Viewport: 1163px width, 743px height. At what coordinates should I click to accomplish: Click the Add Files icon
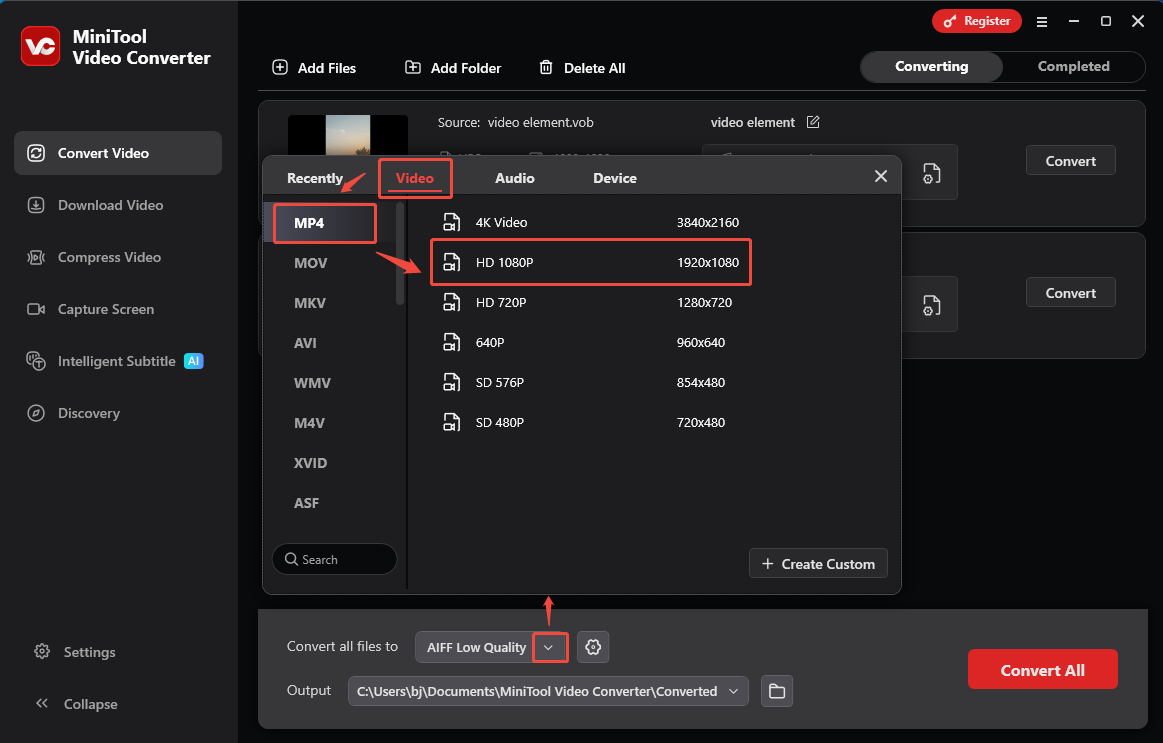(280, 67)
